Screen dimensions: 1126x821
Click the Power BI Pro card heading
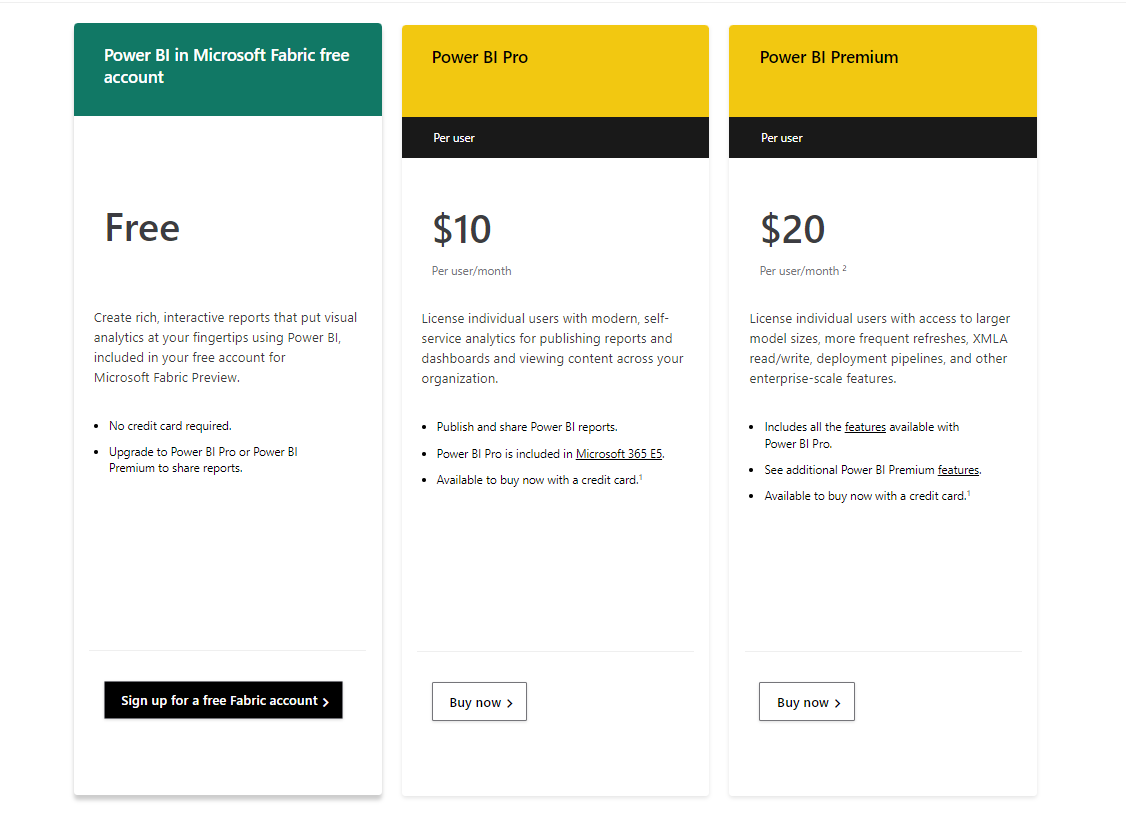pyautogui.click(x=480, y=57)
